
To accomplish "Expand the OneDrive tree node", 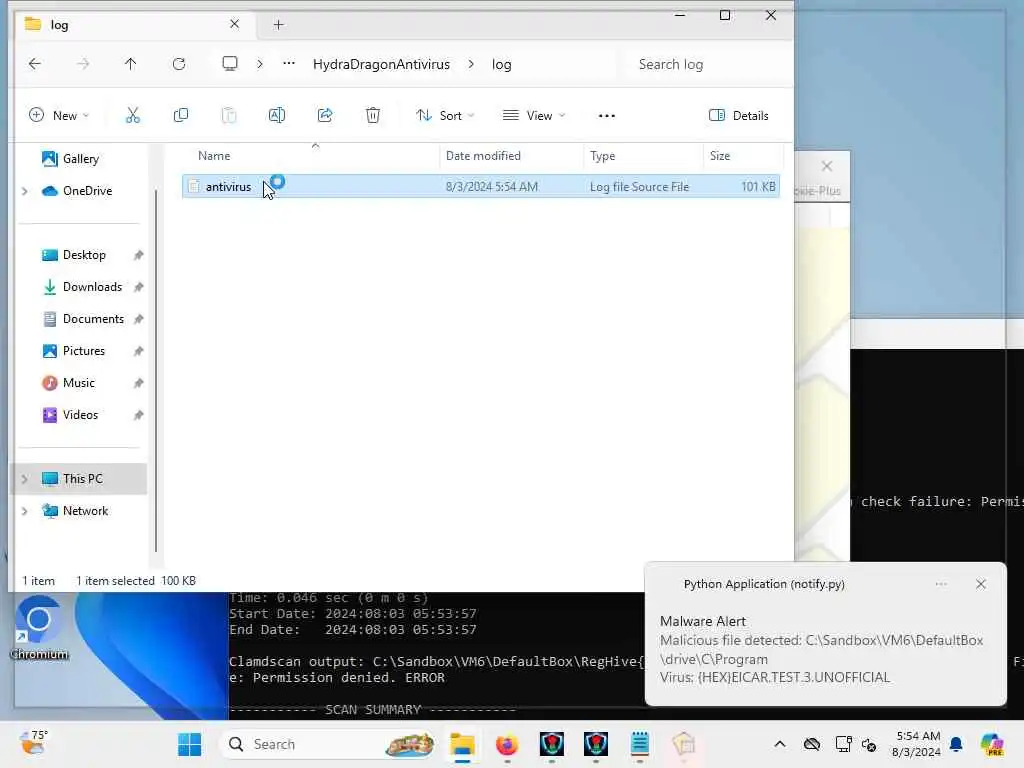I will [25, 191].
